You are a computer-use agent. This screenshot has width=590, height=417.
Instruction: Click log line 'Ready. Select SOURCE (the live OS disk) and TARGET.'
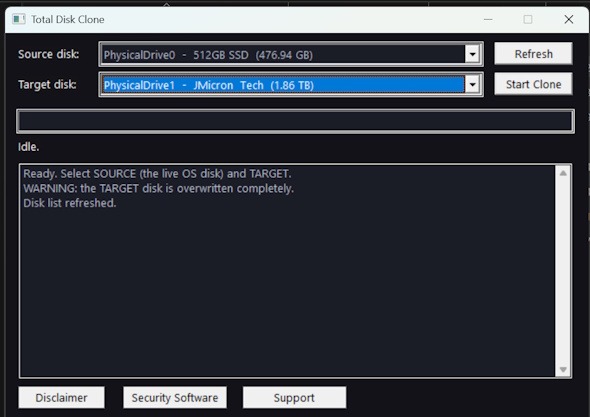(x=157, y=173)
